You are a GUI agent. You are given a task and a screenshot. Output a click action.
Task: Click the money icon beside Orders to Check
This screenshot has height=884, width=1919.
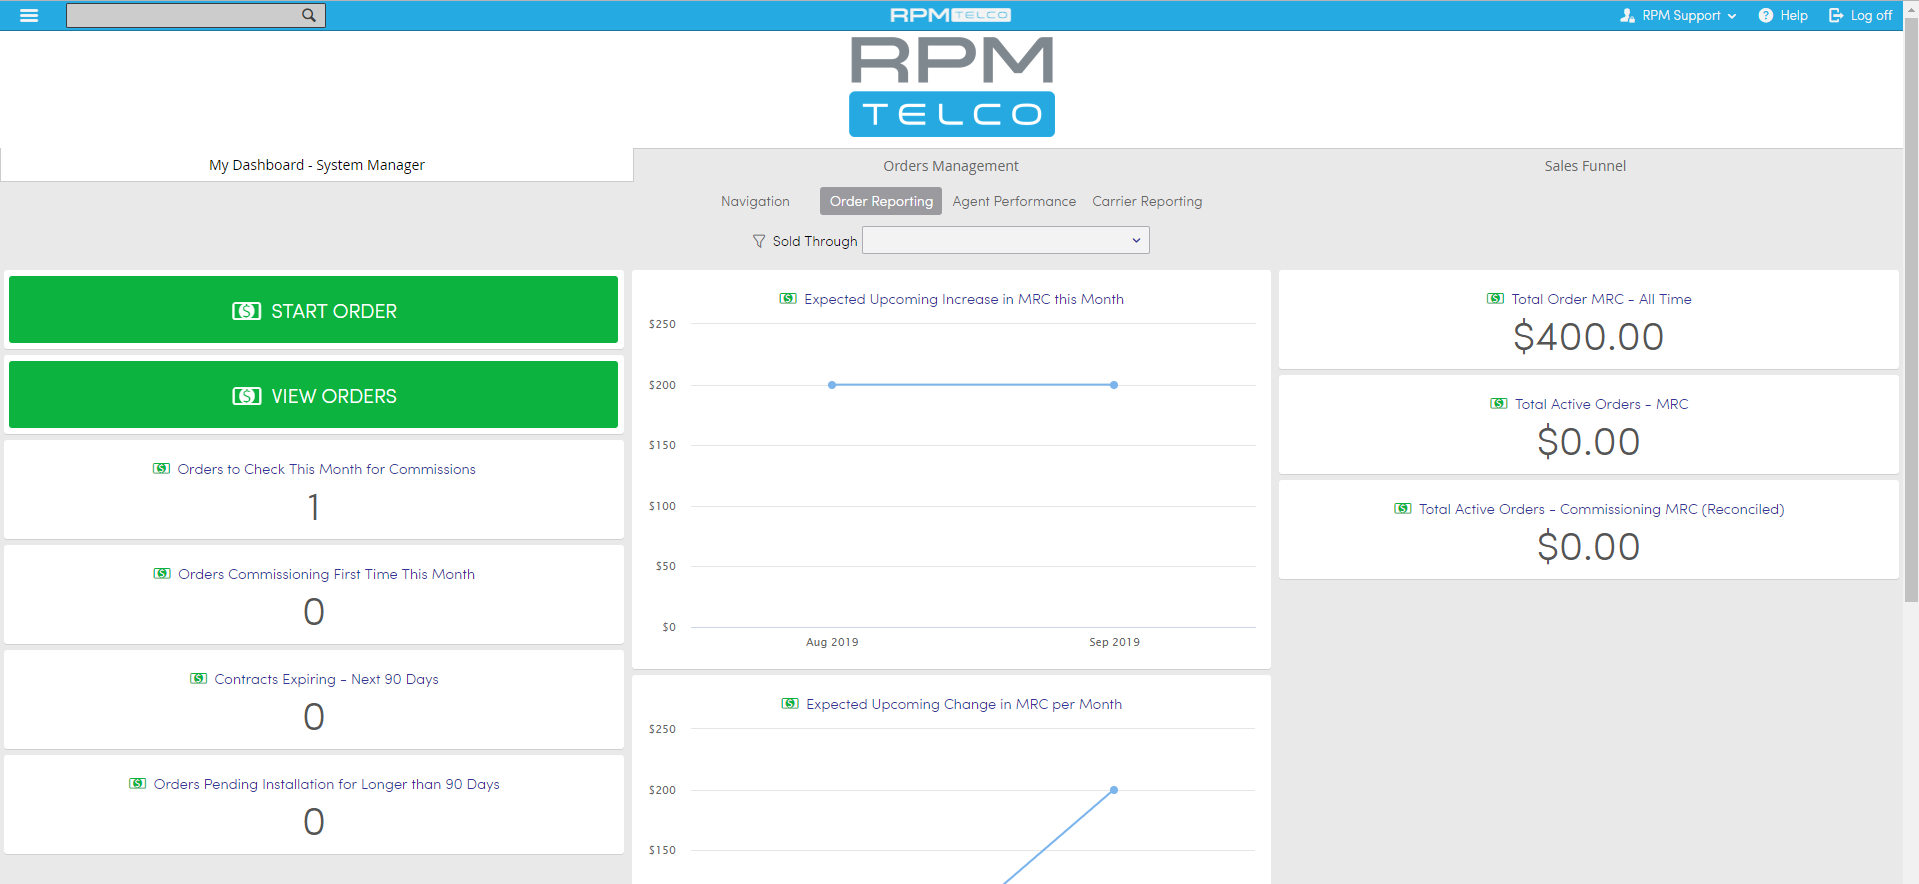161,468
